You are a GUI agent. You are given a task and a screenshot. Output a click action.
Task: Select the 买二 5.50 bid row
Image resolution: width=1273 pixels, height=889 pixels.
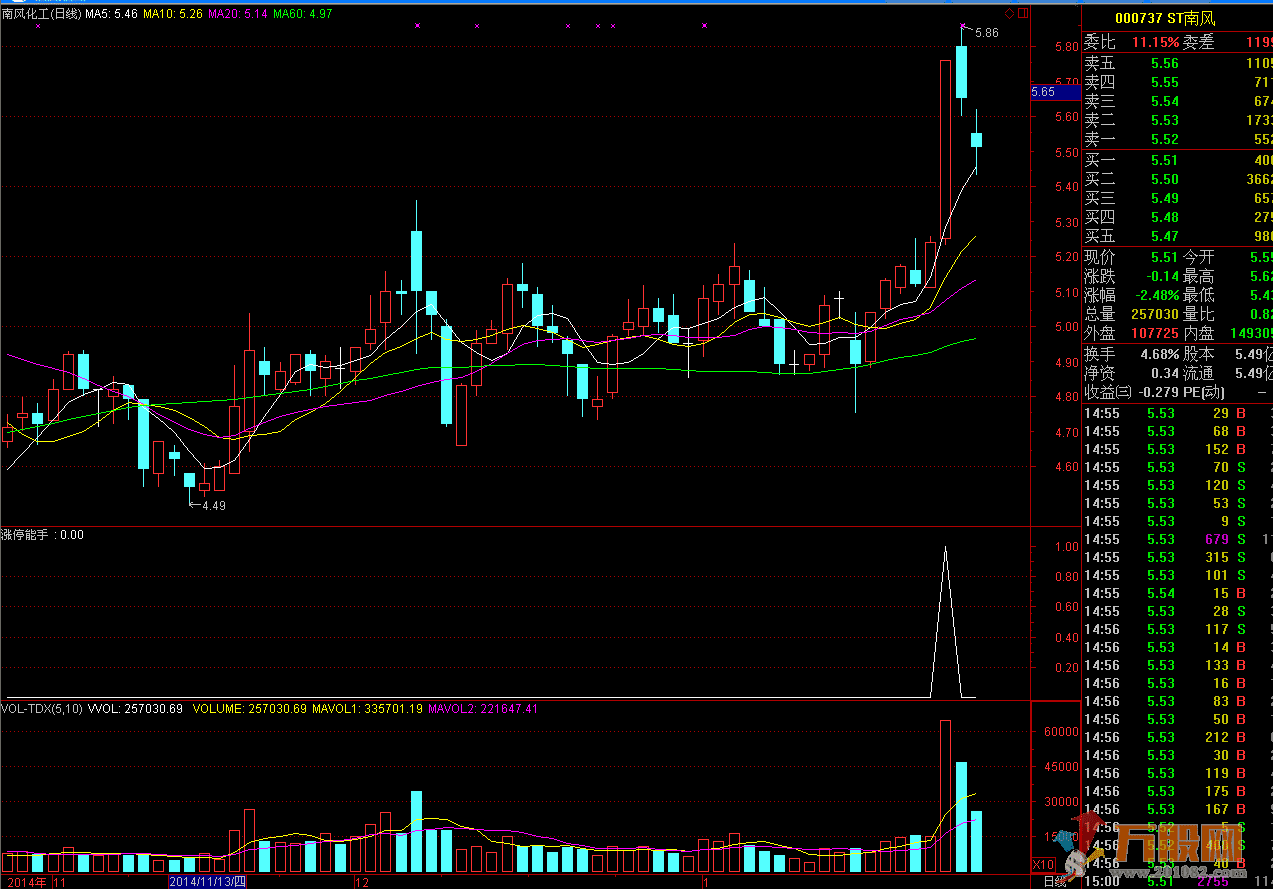[x=1178, y=179]
